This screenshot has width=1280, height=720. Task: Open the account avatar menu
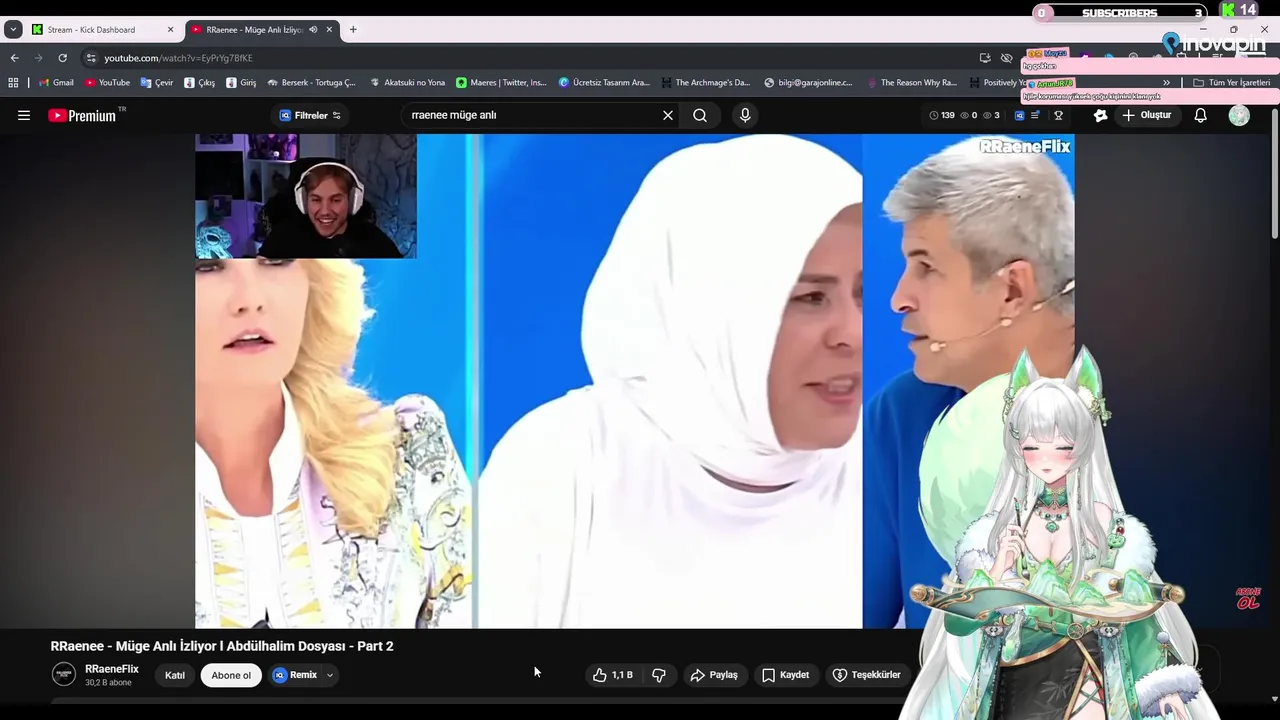[1239, 115]
